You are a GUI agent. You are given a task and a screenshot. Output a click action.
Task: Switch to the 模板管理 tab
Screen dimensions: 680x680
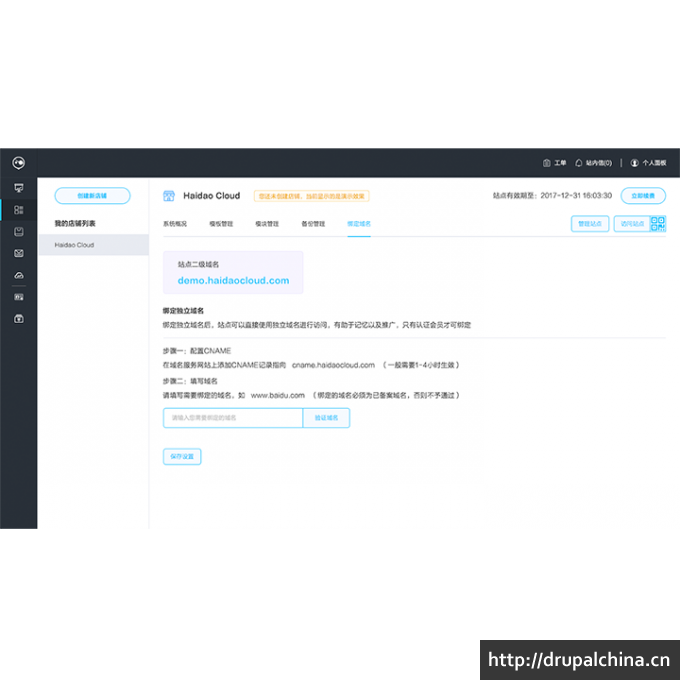221,224
